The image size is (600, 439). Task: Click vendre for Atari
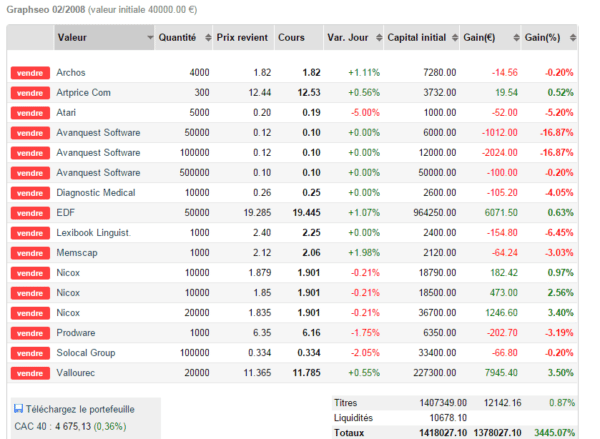coord(30,113)
